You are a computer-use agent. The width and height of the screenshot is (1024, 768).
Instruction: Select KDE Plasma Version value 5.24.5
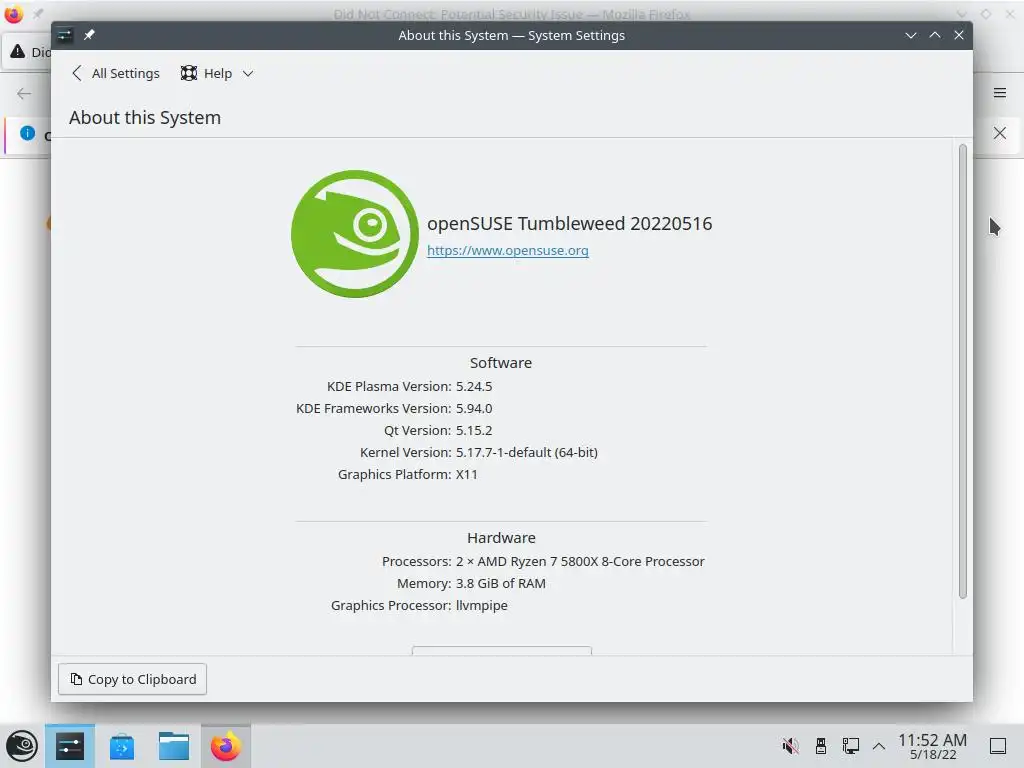pyautogui.click(x=474, y=387)
